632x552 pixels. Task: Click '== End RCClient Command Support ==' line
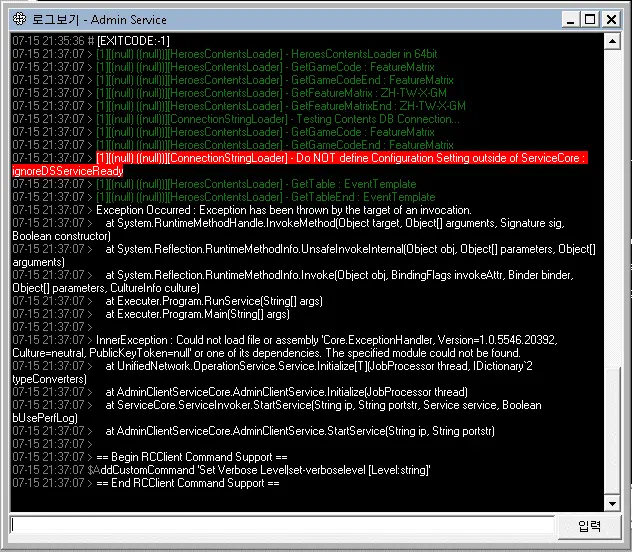tap(146, 483)
